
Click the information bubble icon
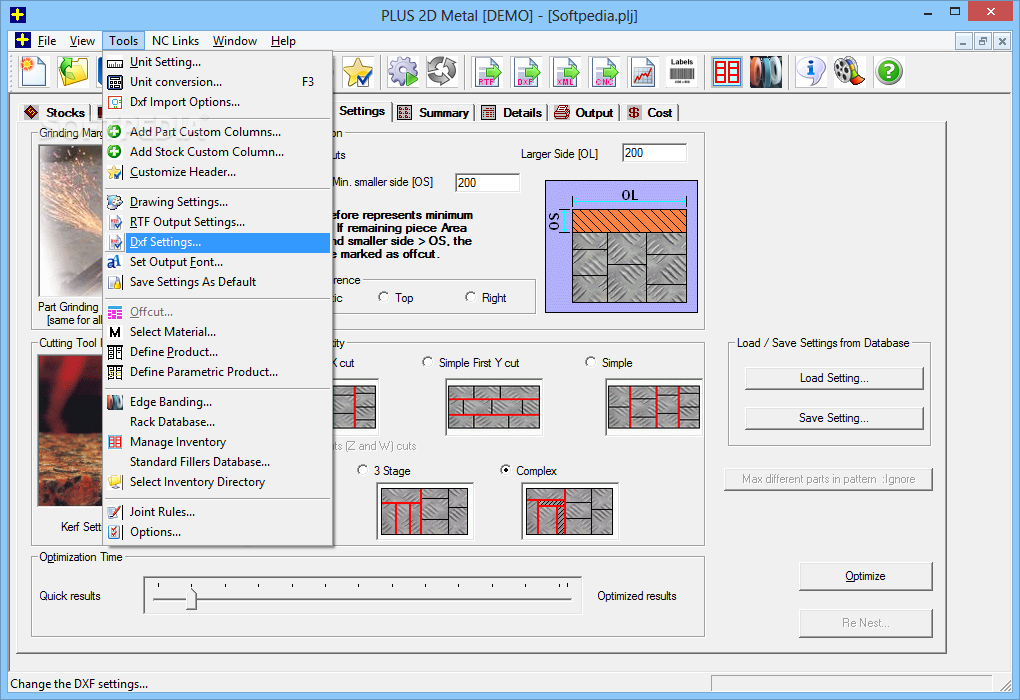pyautogui.click(x=811, y=72)
